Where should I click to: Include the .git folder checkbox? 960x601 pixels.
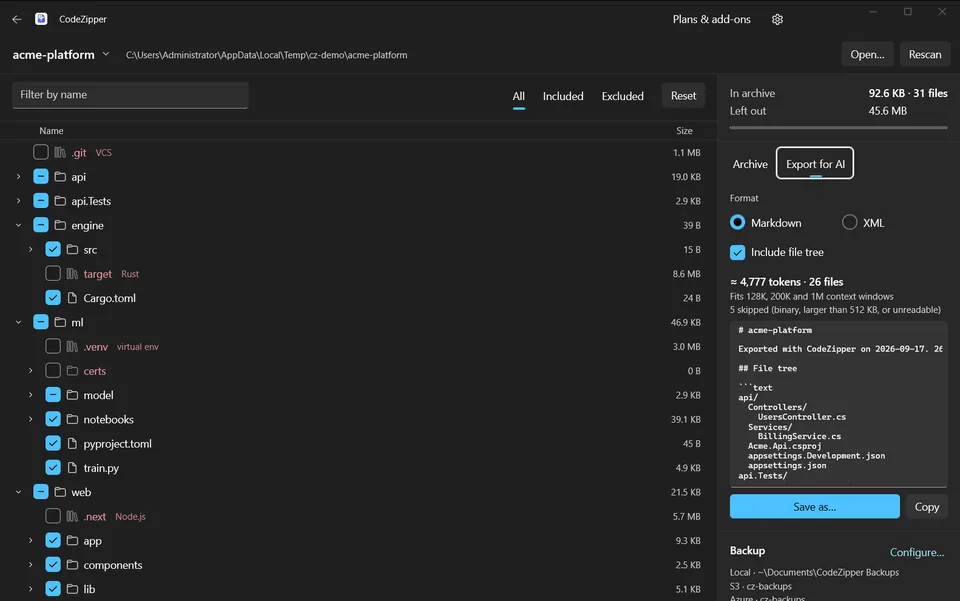coord(41,152)
